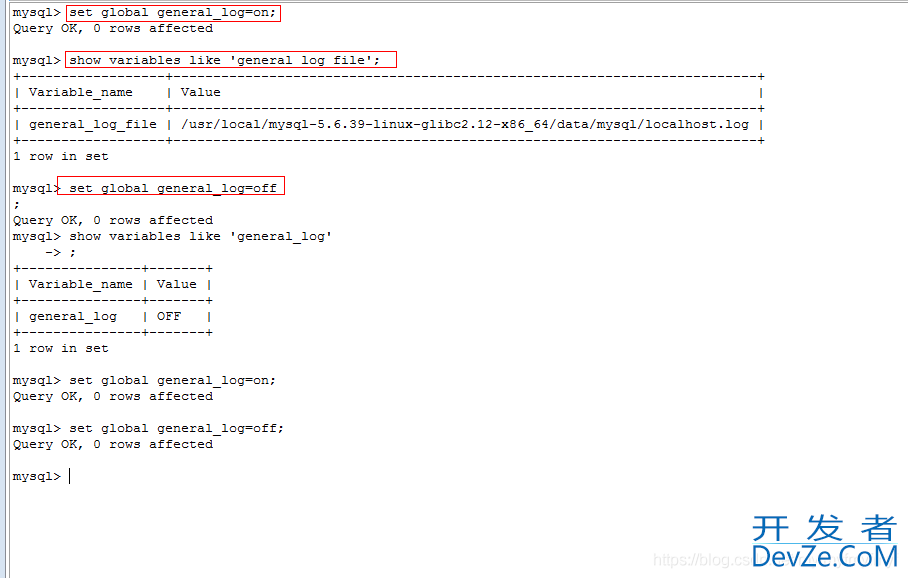Click the '-> ;' continuation line
The height and width of the screenshot is (578, 908).
60,253
